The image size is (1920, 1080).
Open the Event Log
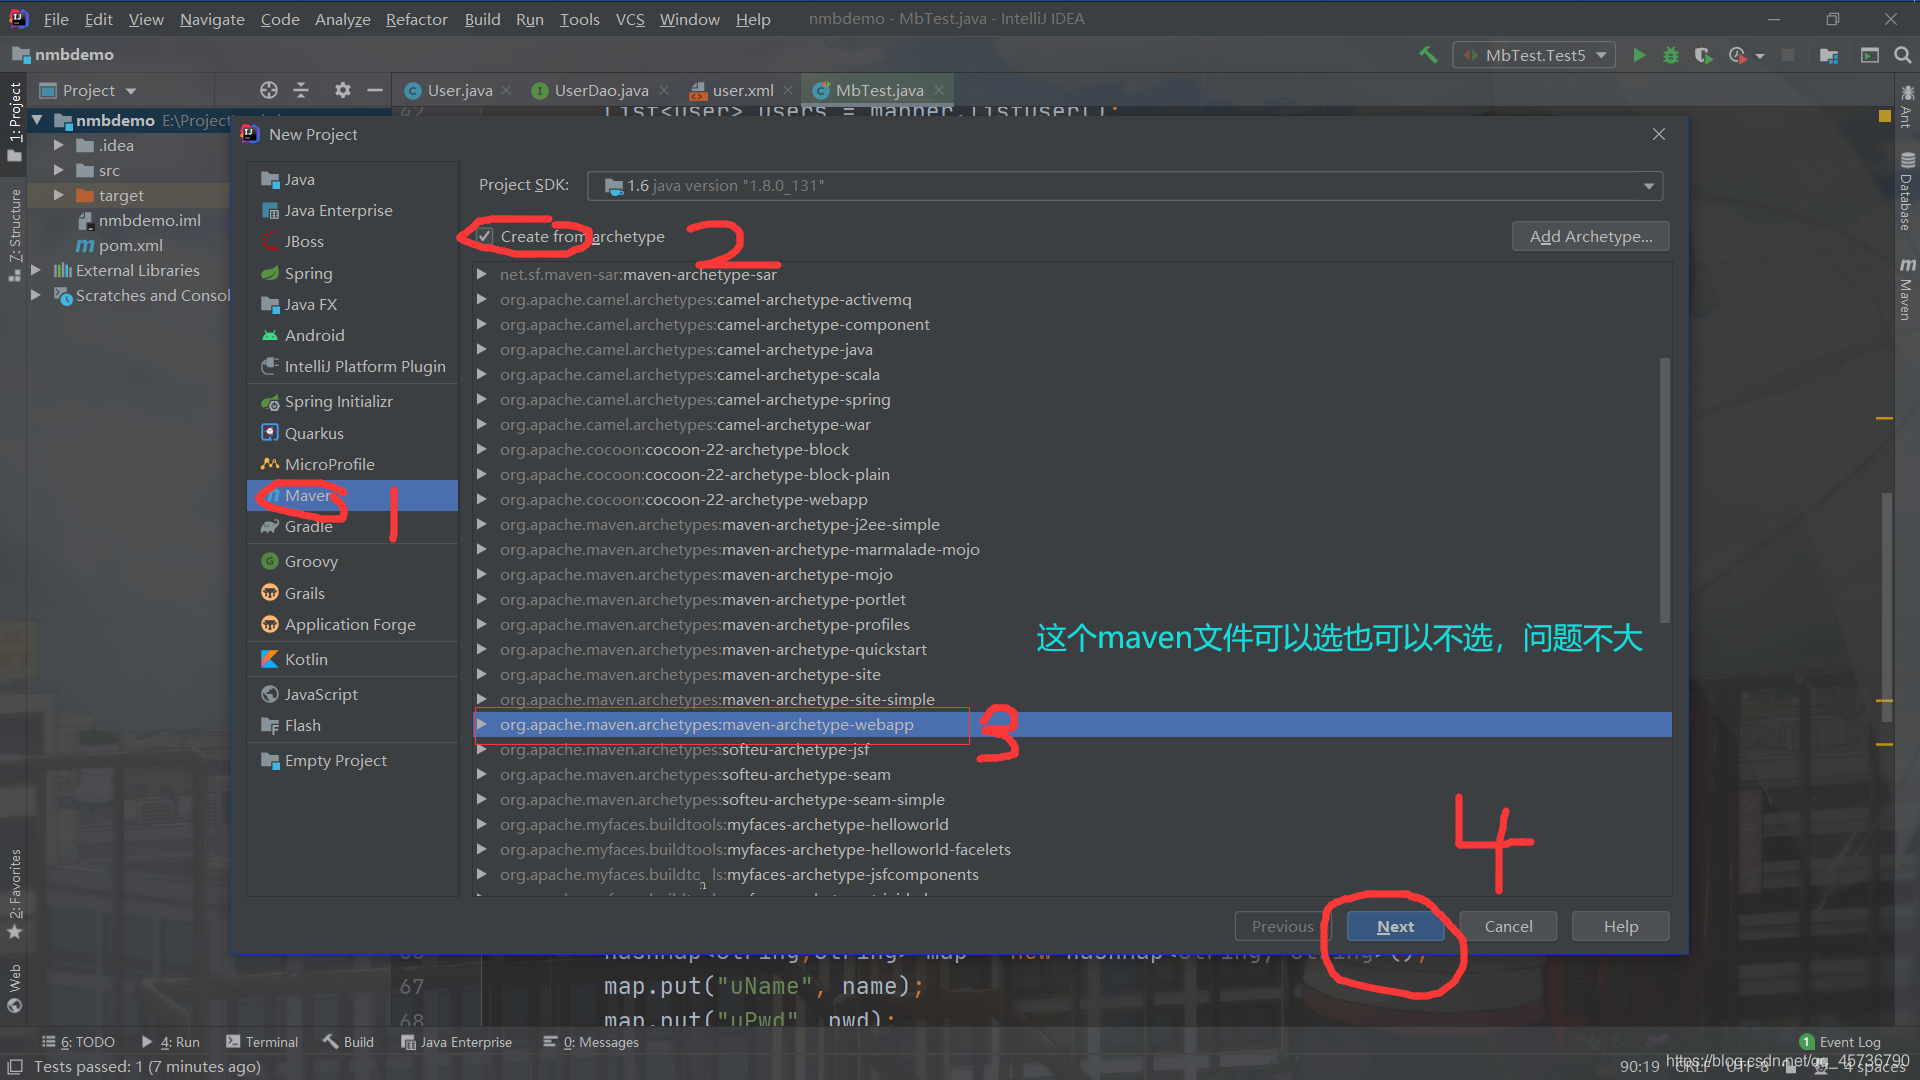click(1840, 1042)
